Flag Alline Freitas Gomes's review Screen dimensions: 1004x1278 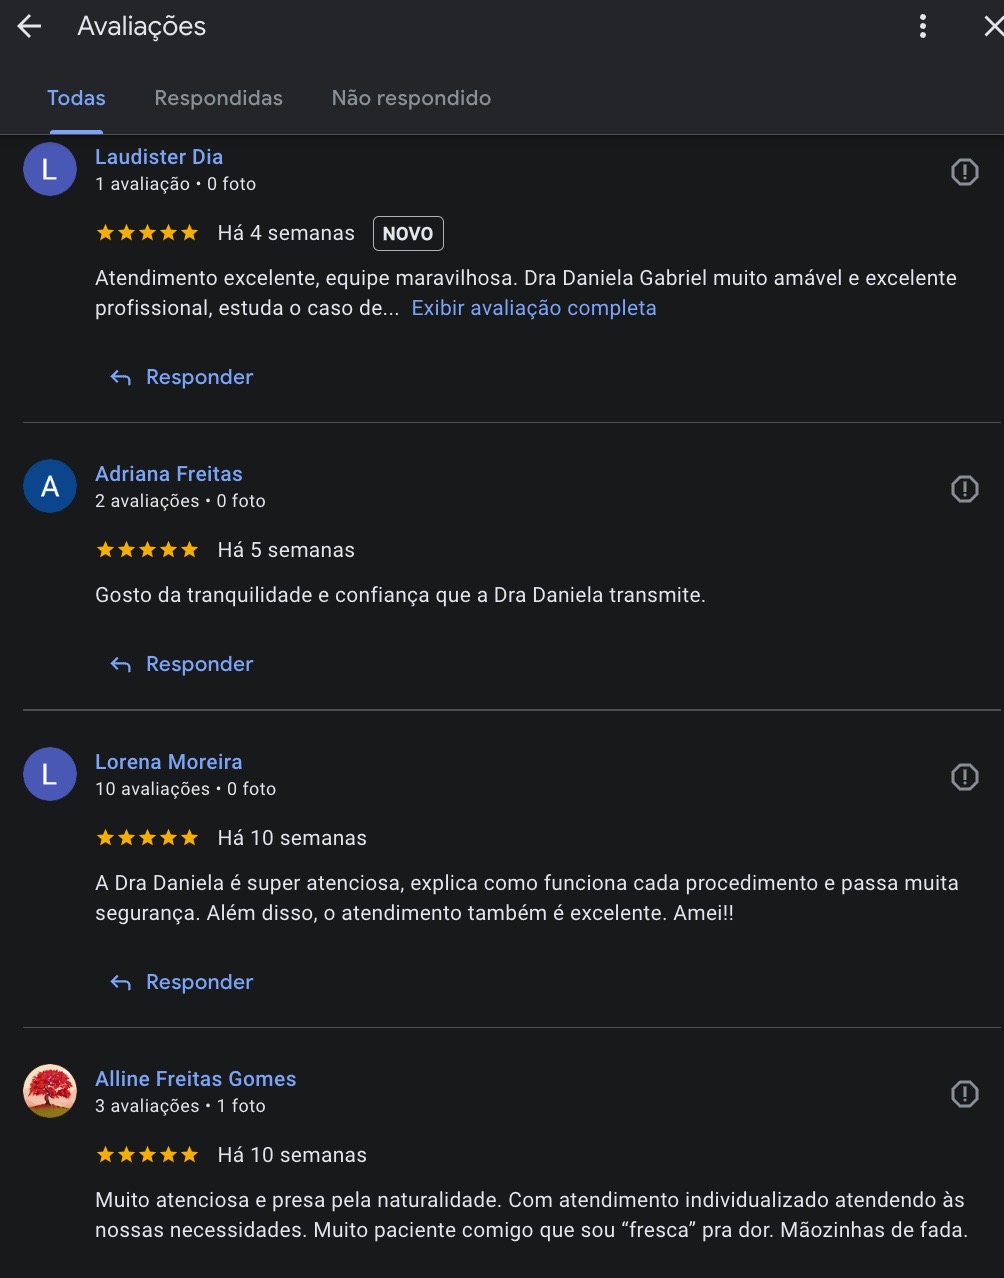click(x=964, y=1094)
